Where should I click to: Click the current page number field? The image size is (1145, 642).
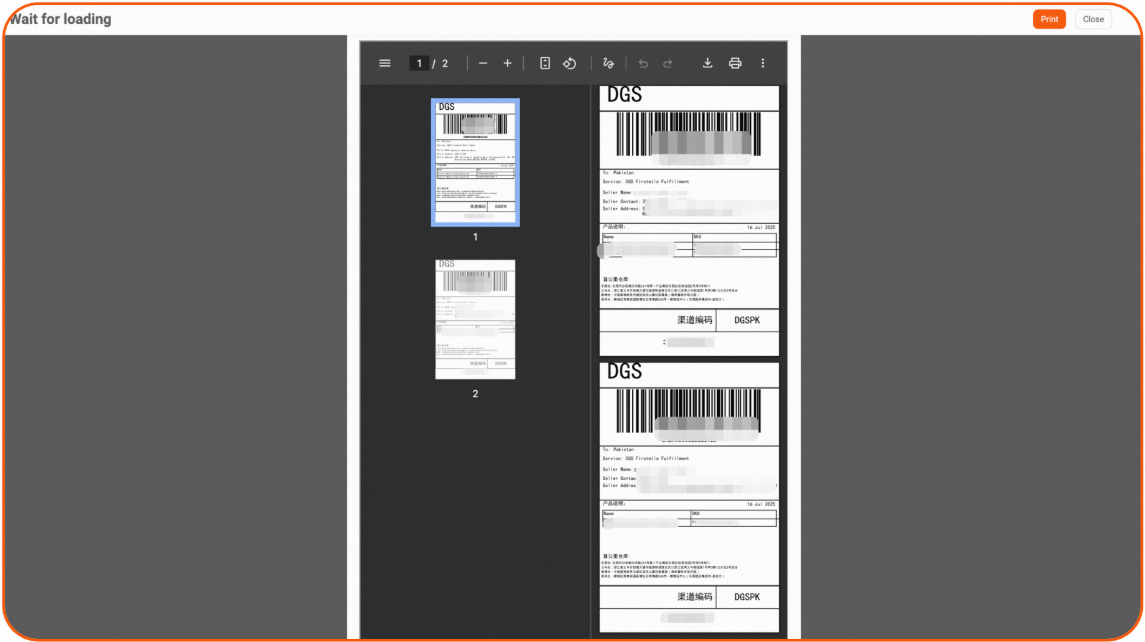[418, 63]
